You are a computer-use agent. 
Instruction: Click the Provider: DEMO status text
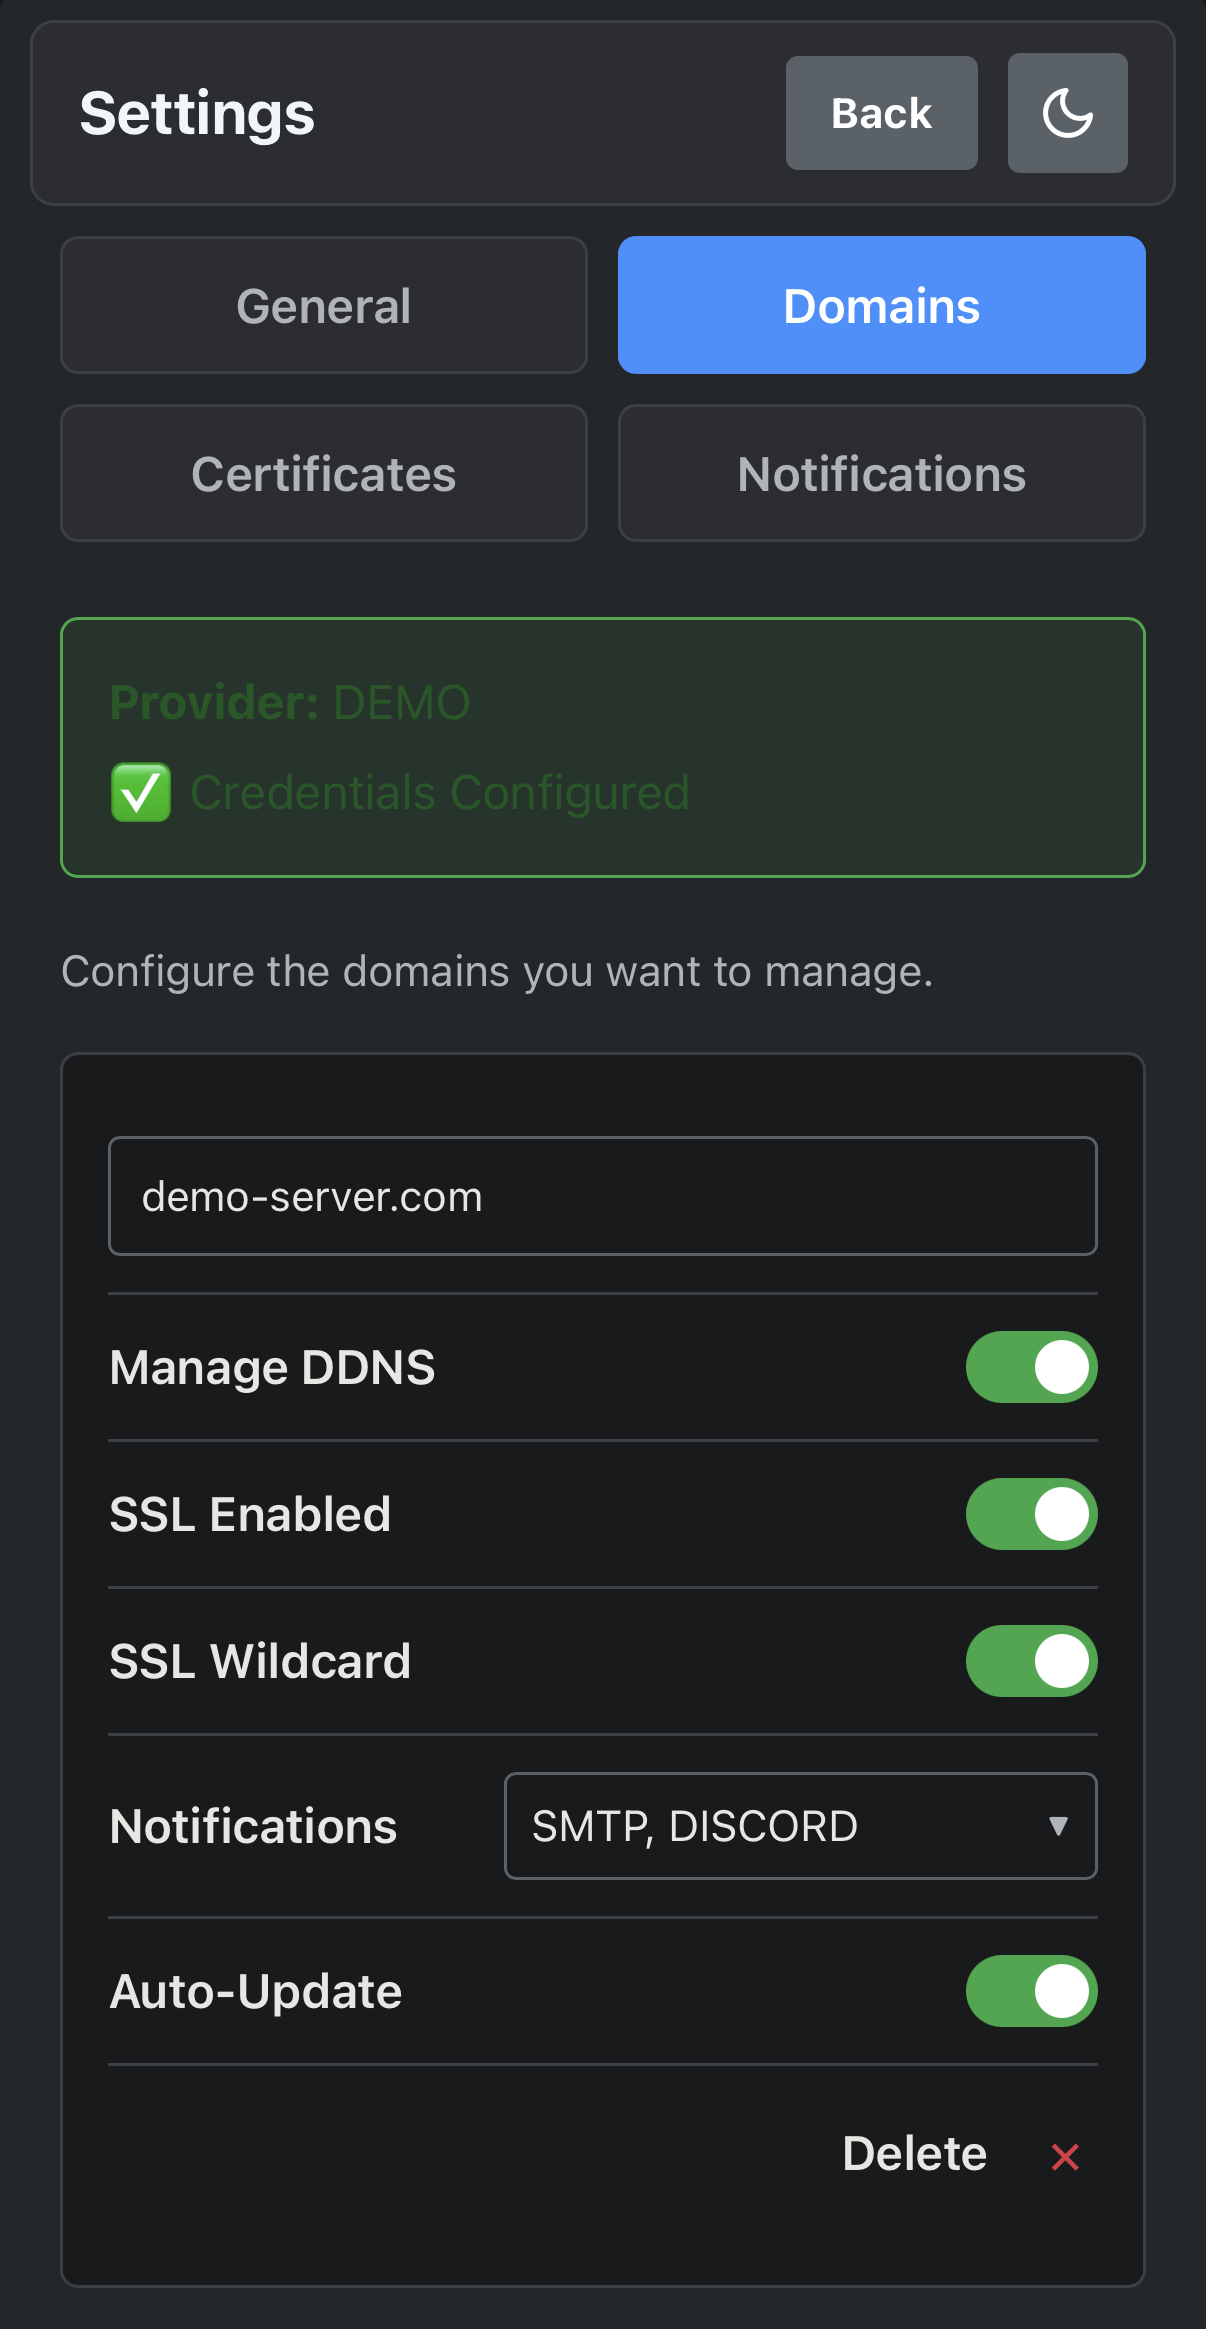[290, 702]
